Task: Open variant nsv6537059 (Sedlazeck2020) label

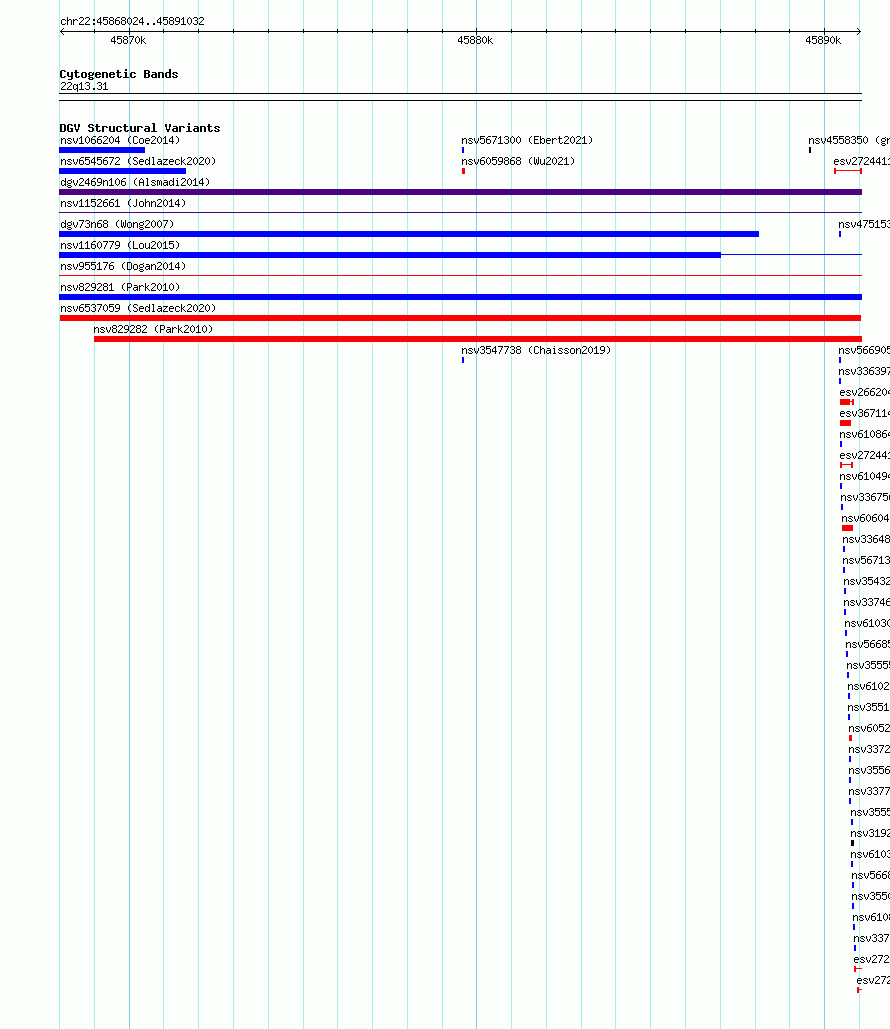Action: click(x=138, y=308)
